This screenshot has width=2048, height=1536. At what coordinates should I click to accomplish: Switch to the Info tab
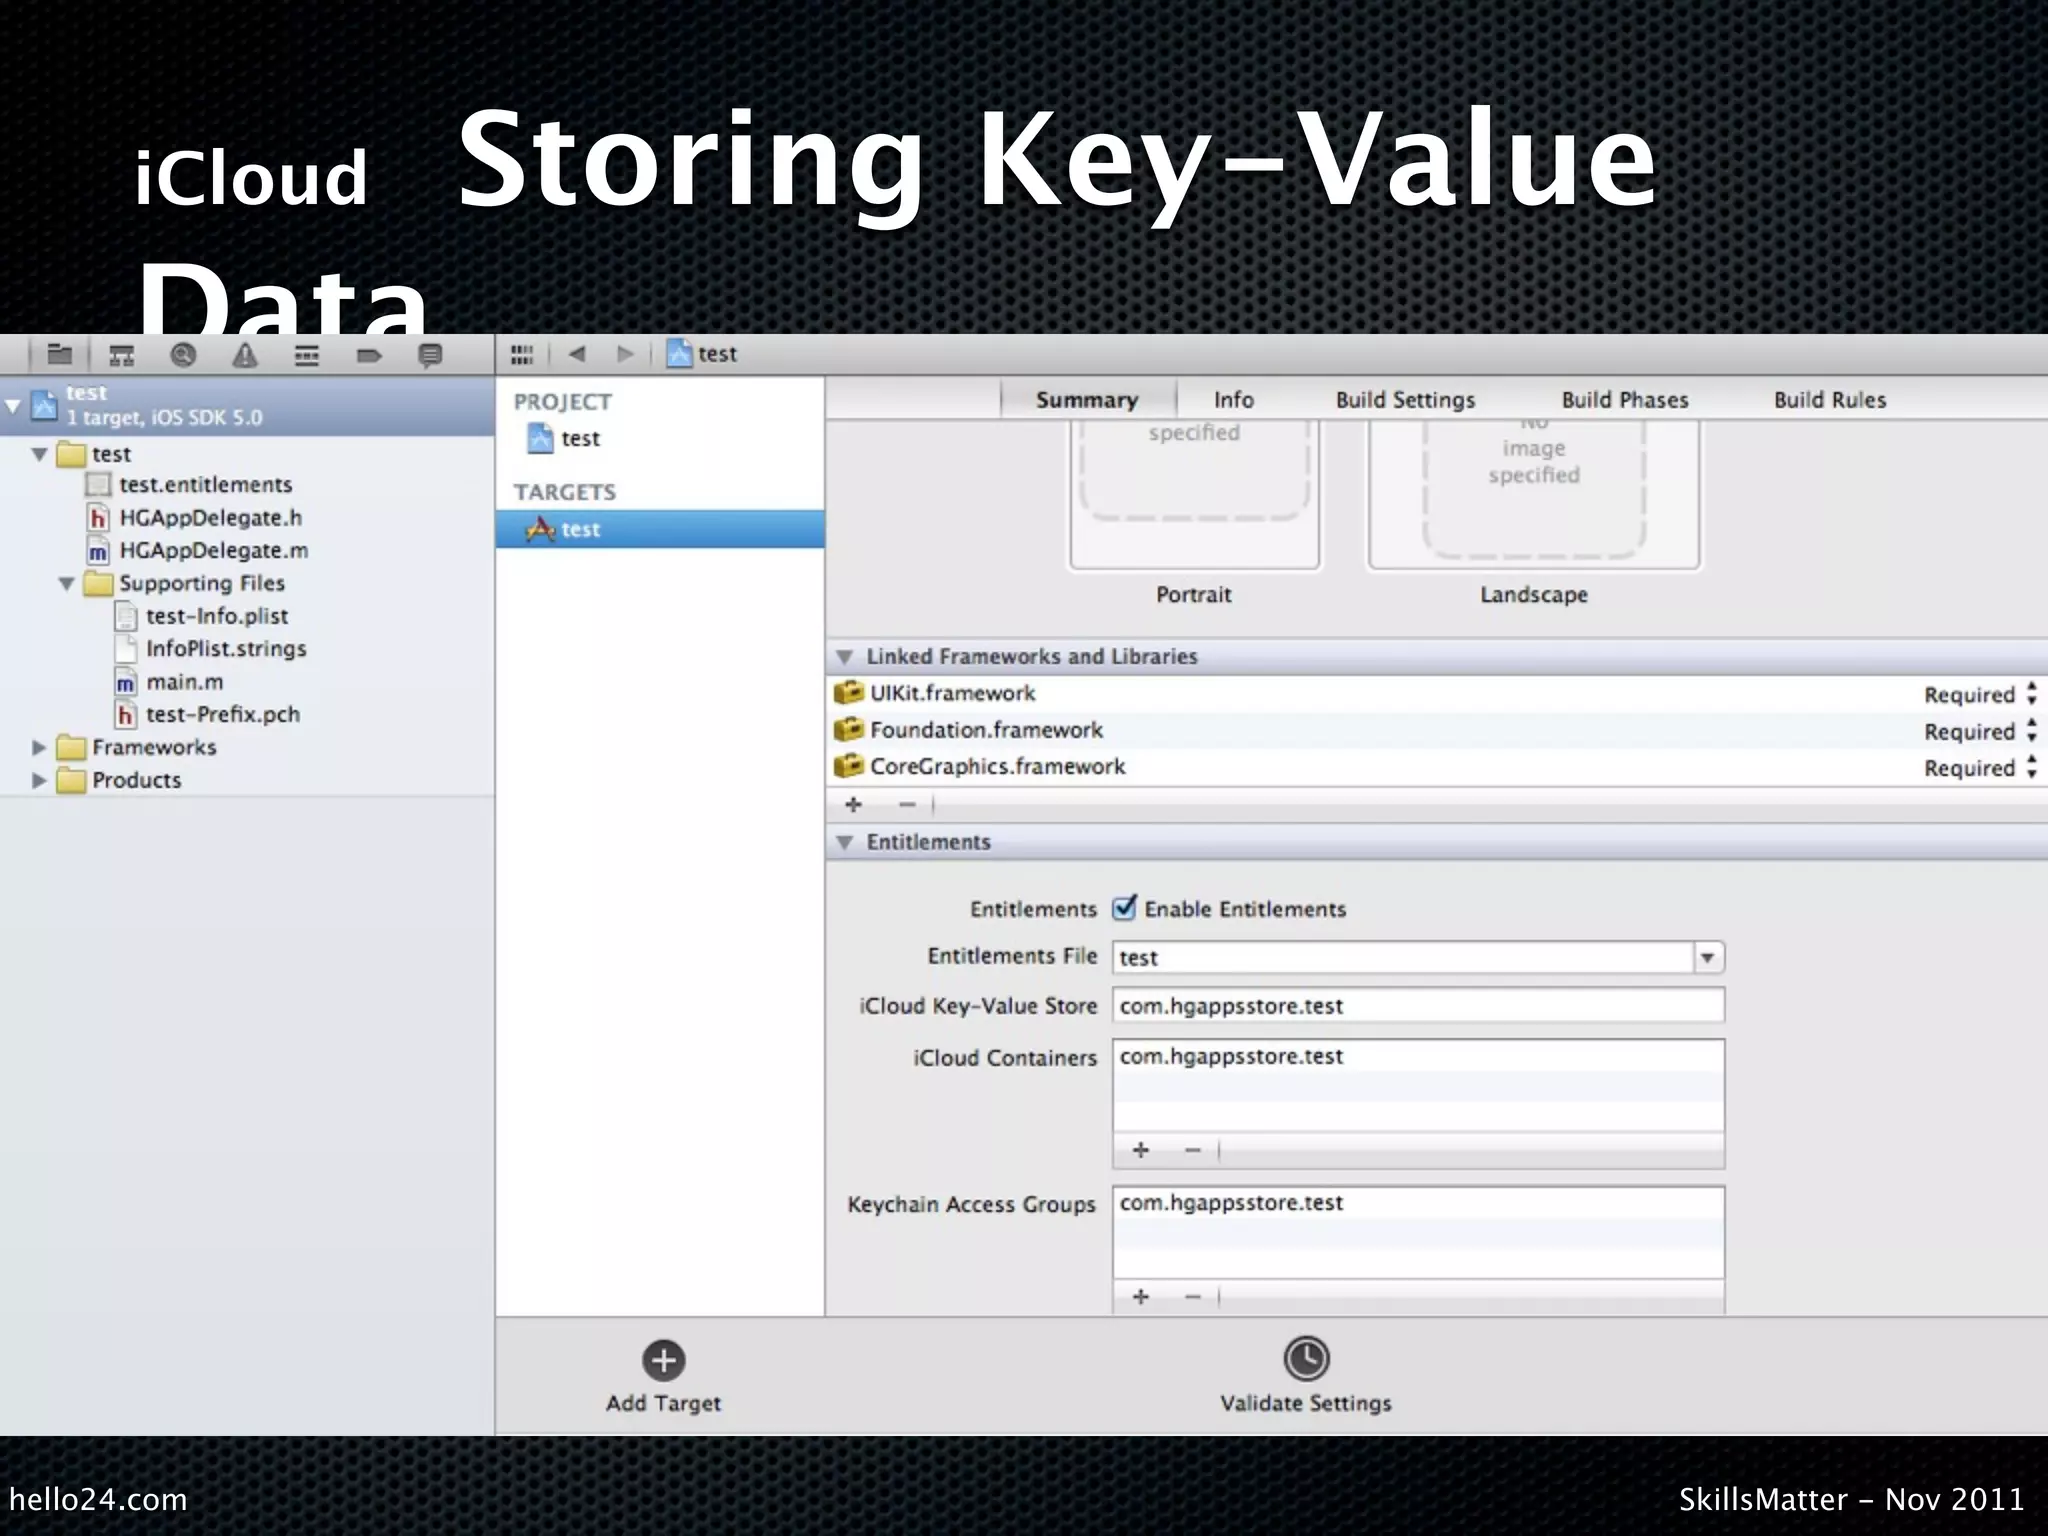tap(1233, 399)
